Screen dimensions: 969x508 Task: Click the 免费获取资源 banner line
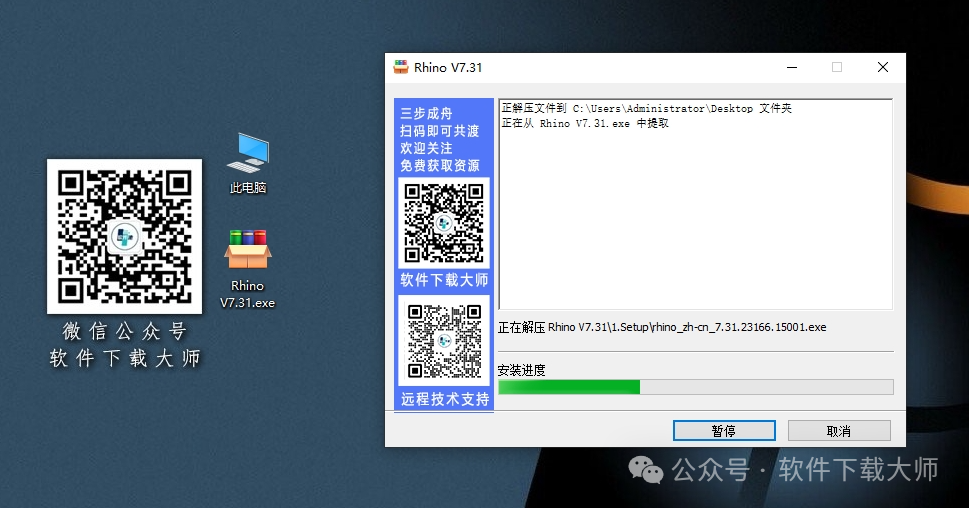(440, 166)
